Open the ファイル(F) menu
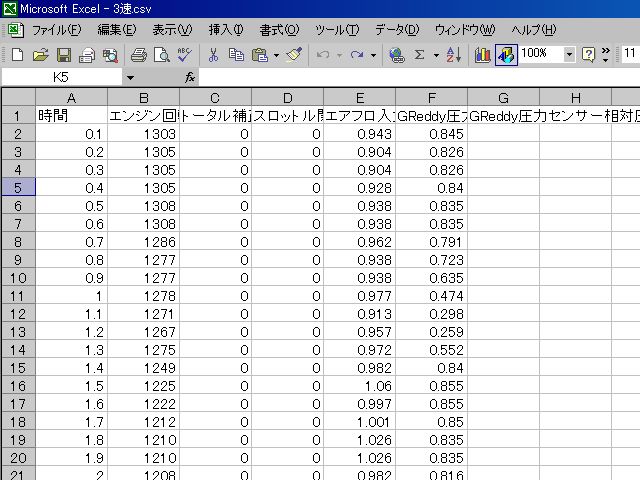Viewport: 640px width, 480px height. tap(56, 30)
